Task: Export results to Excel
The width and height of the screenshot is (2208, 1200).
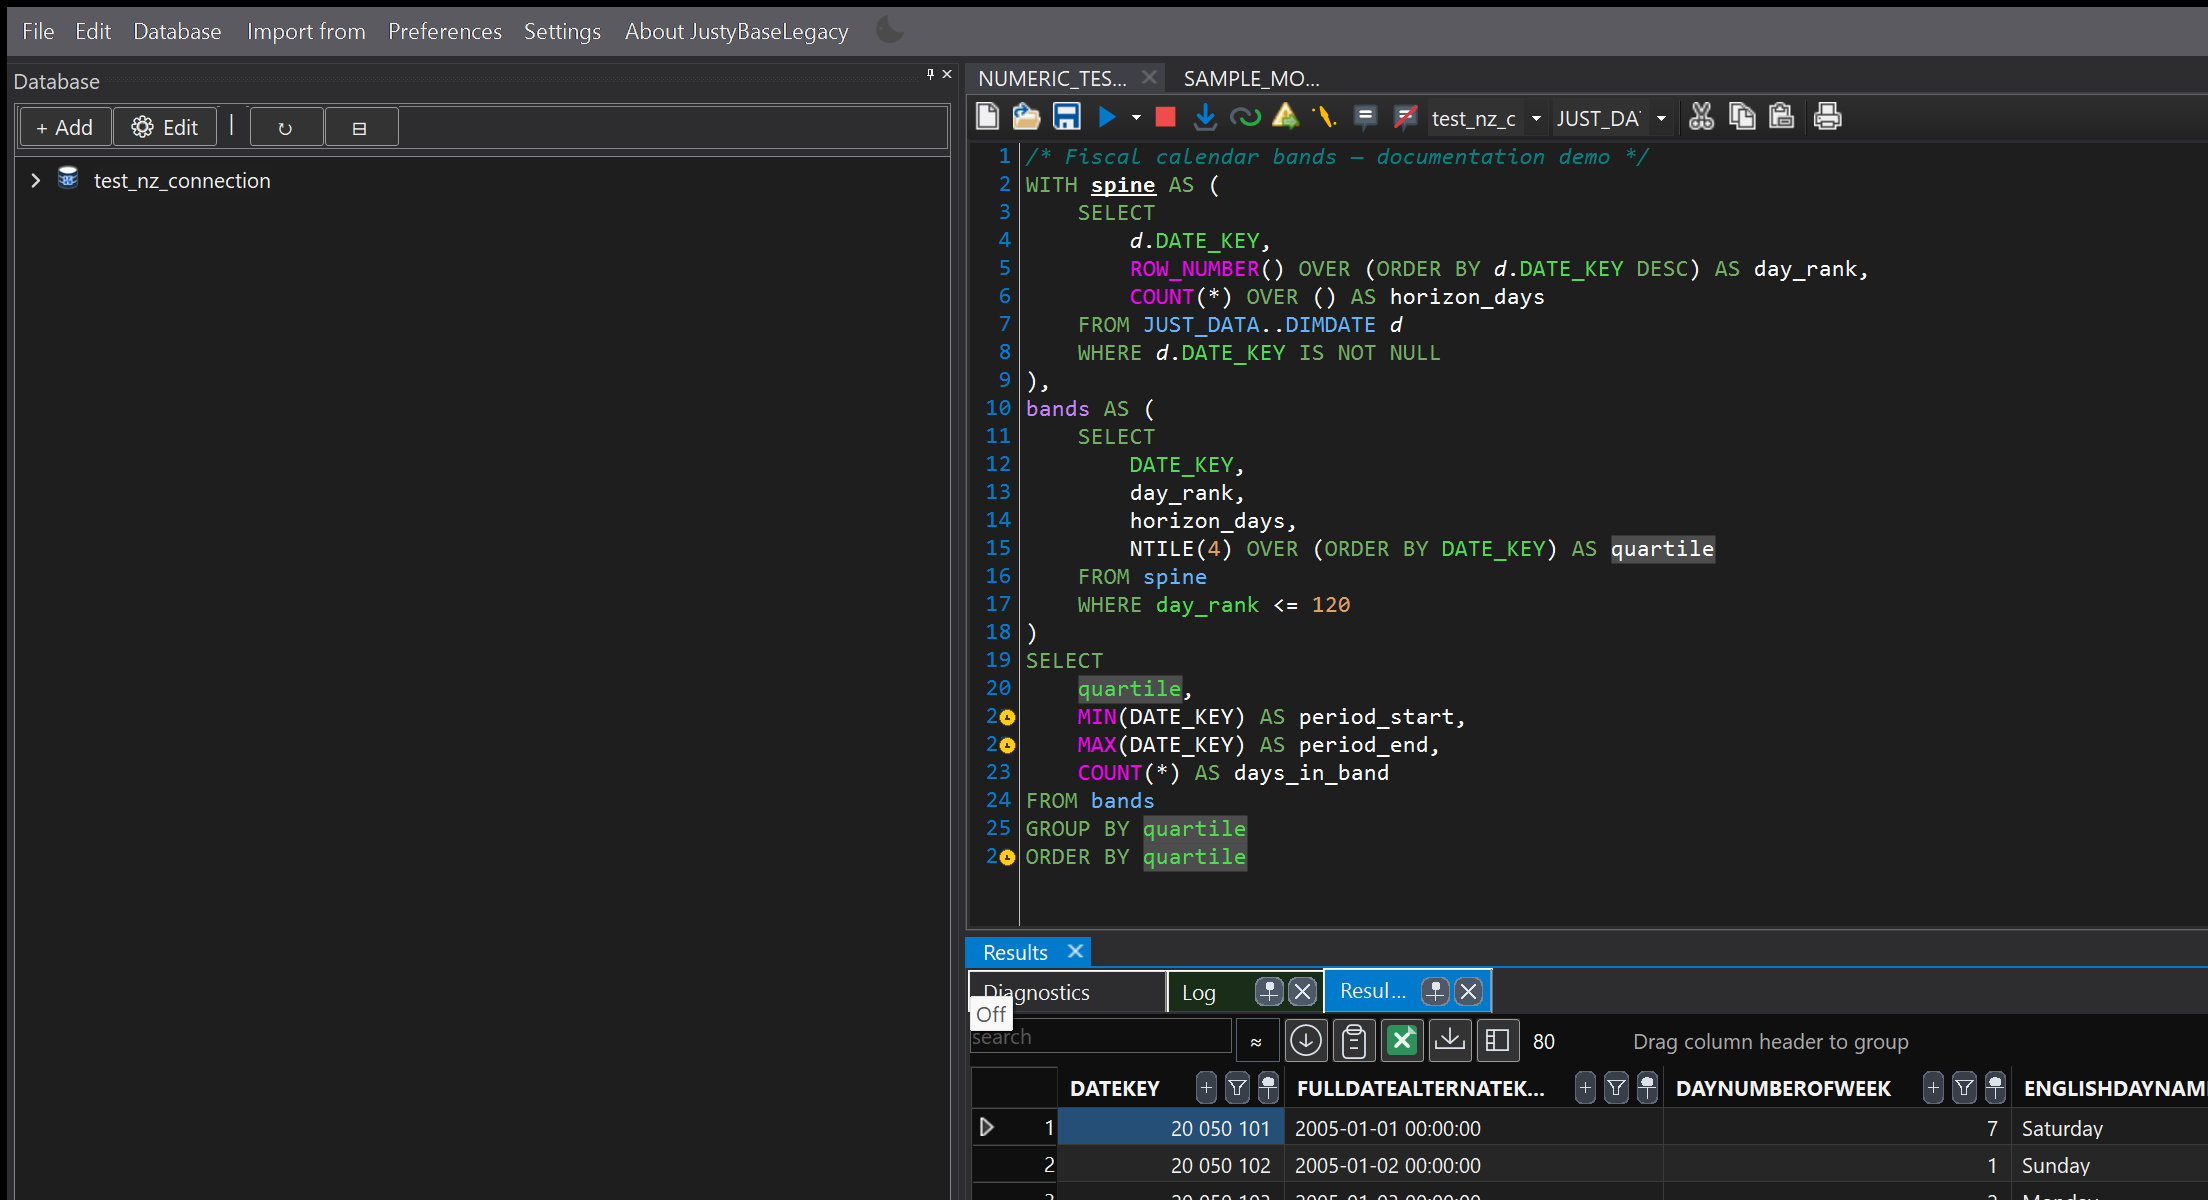Action: (x=1402, y=1041)
